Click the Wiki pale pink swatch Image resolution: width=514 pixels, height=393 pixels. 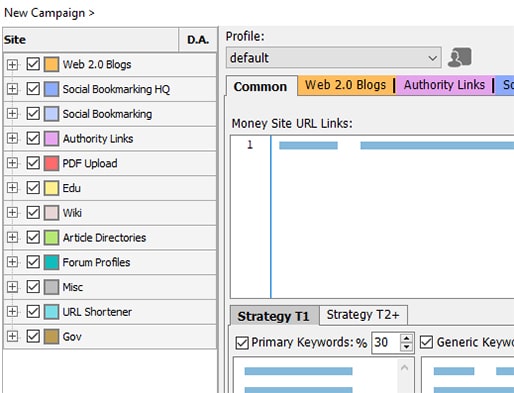point(51,212)
